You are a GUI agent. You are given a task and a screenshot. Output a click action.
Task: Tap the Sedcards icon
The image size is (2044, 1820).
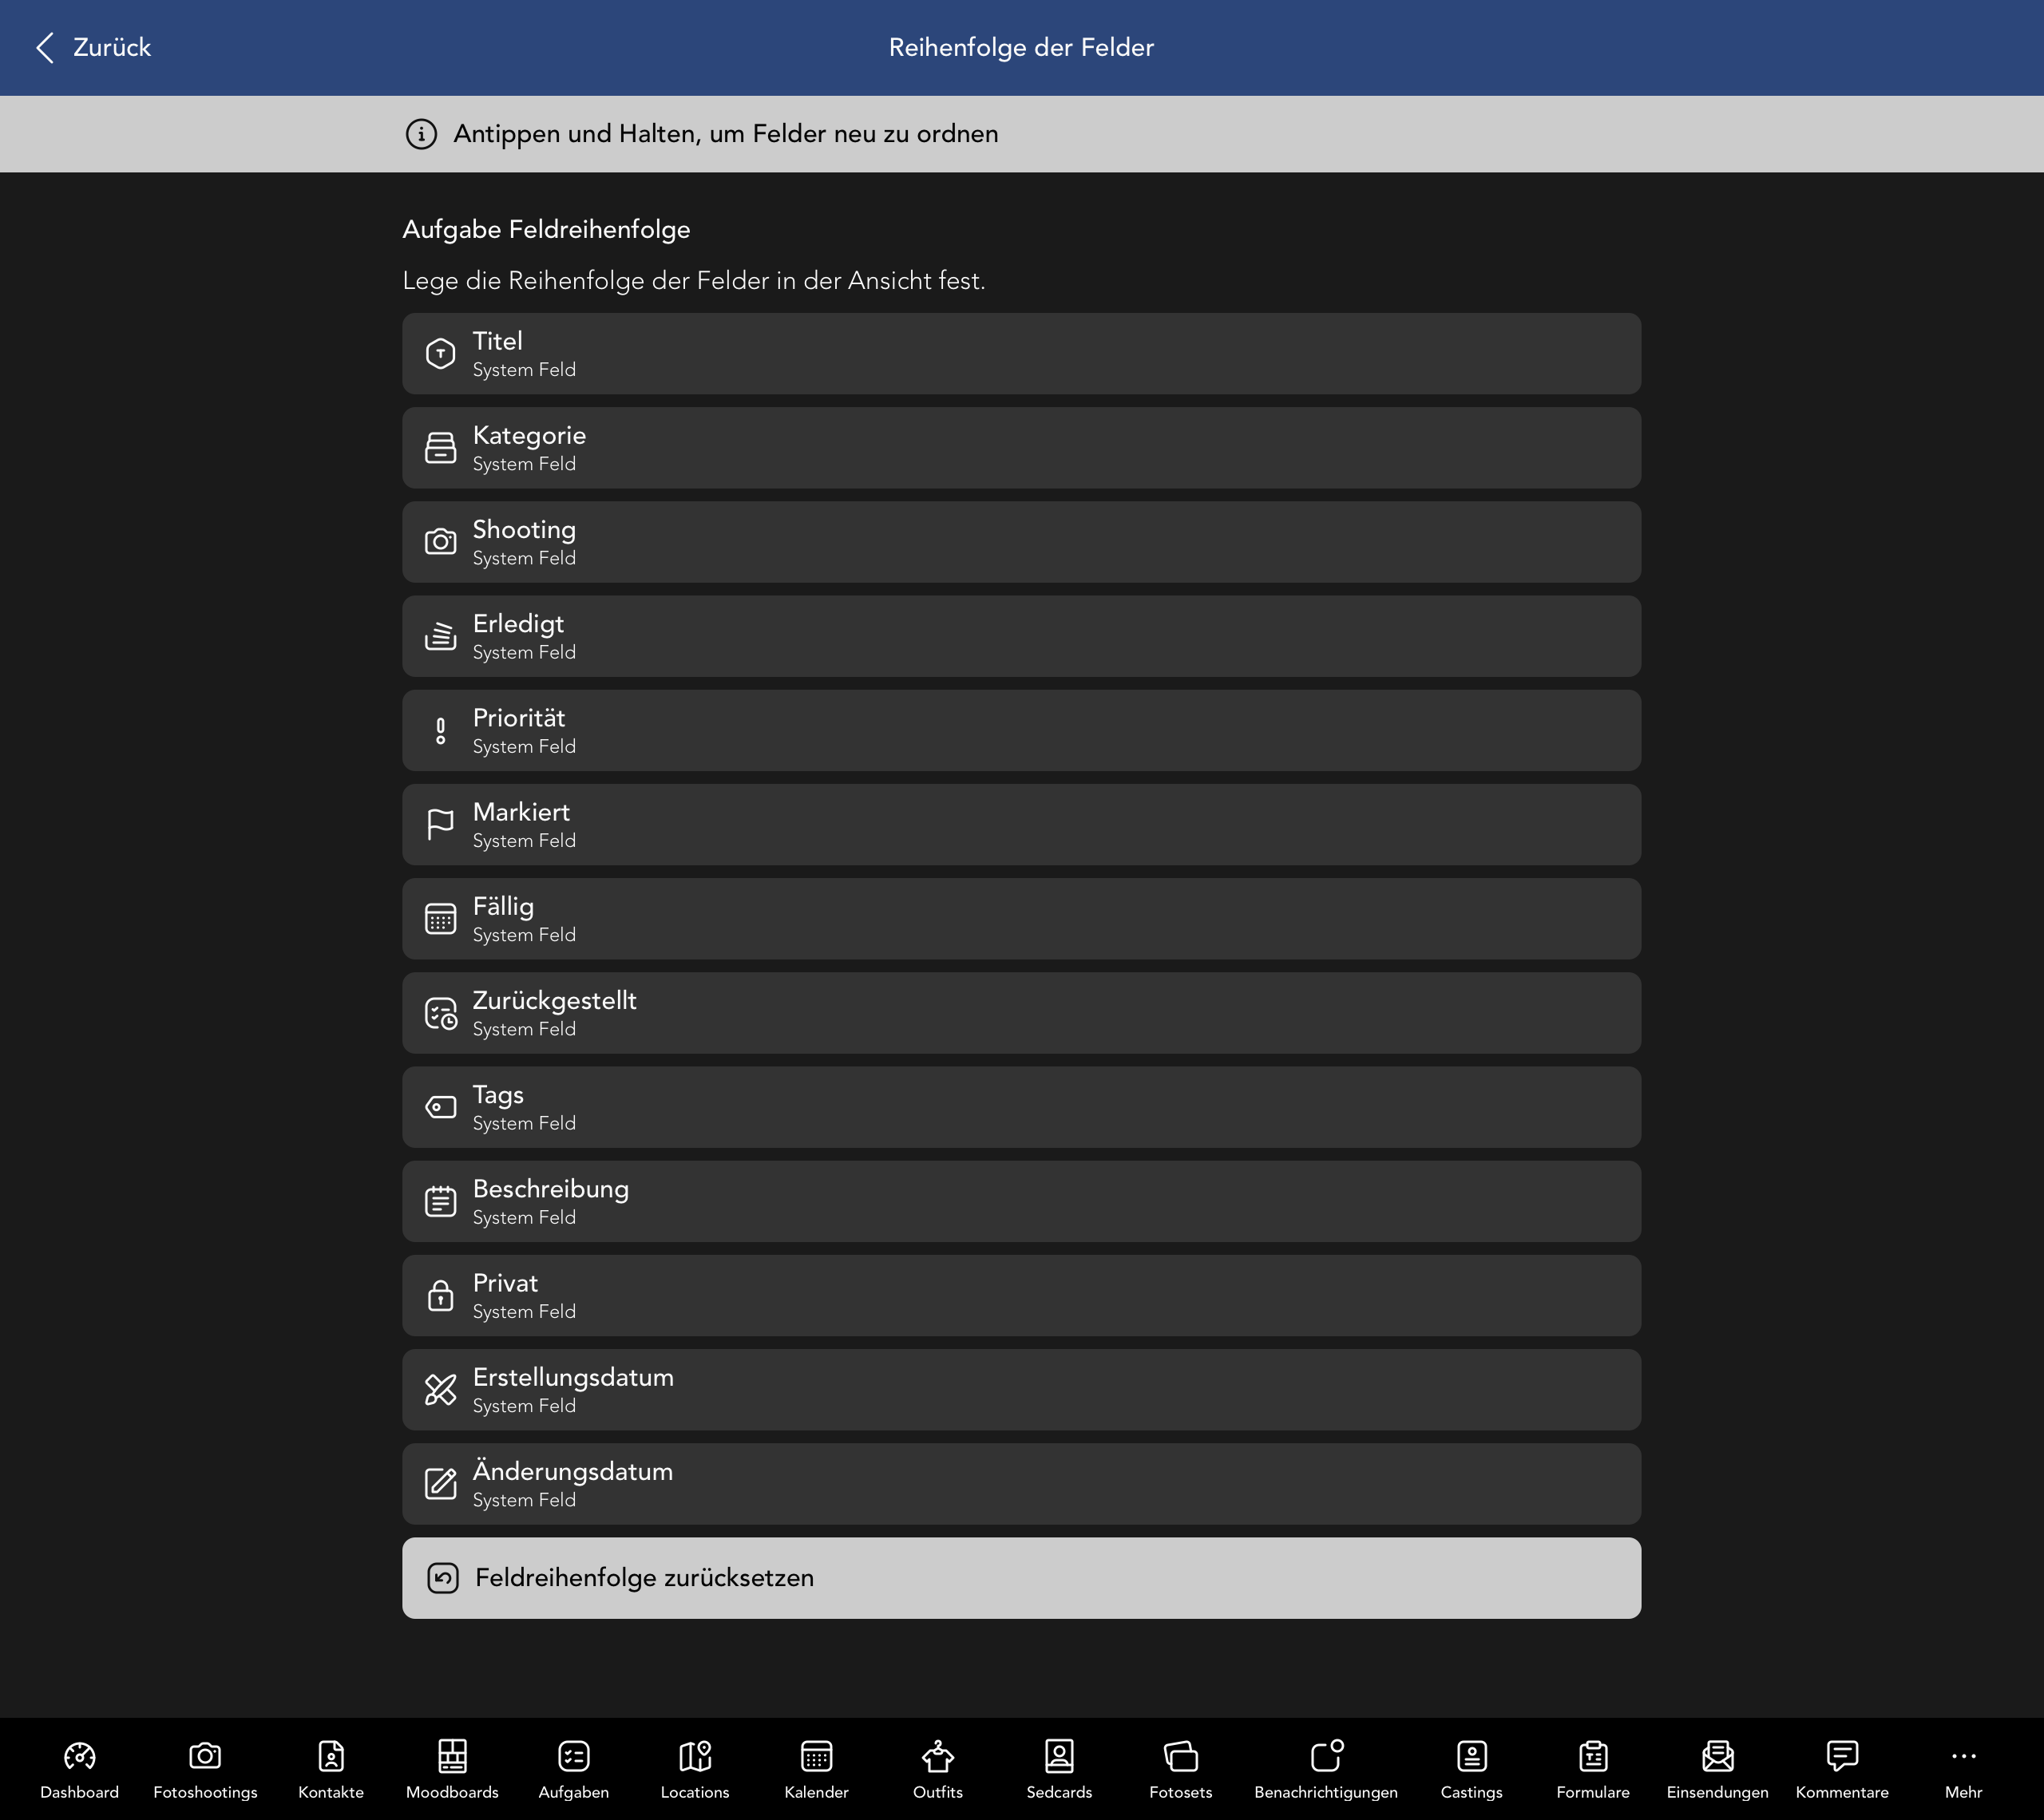[1059, 1756]
